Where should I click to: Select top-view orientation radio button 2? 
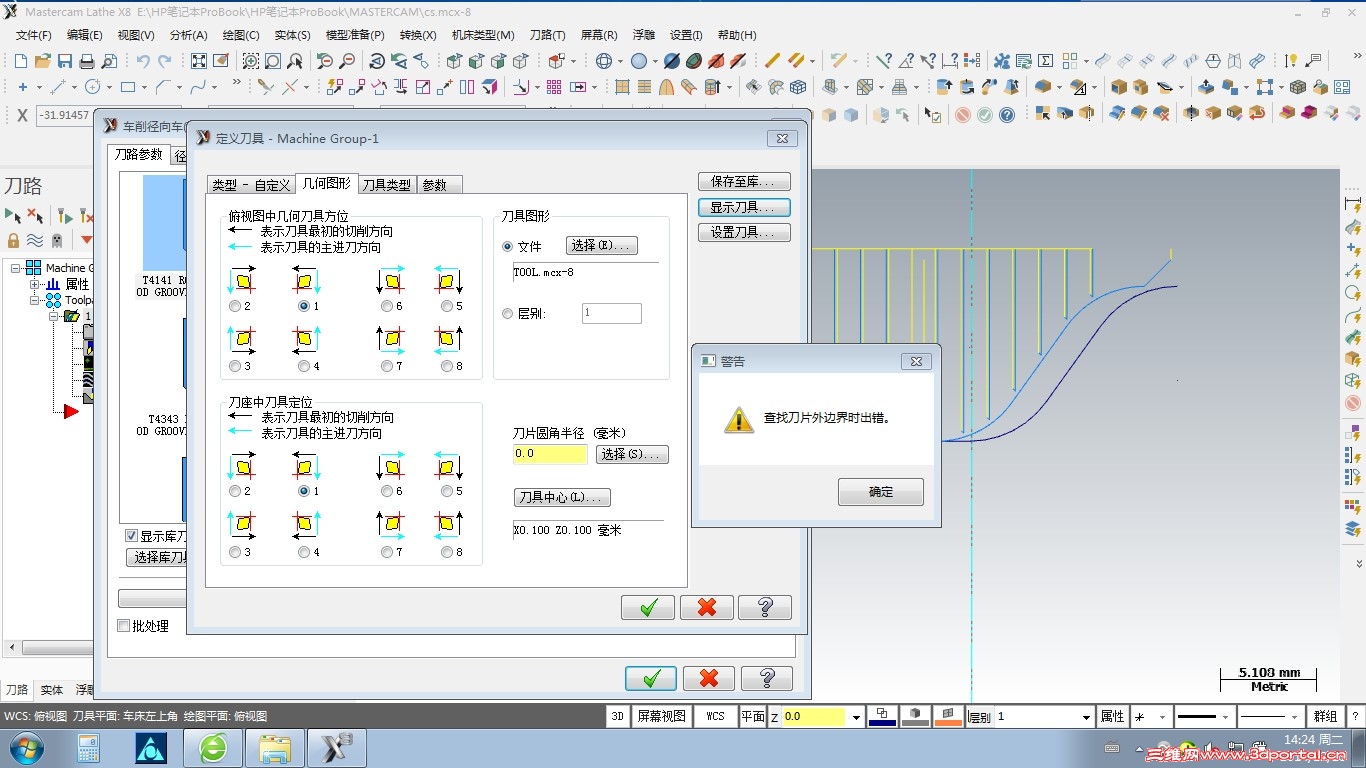[235, 306]
